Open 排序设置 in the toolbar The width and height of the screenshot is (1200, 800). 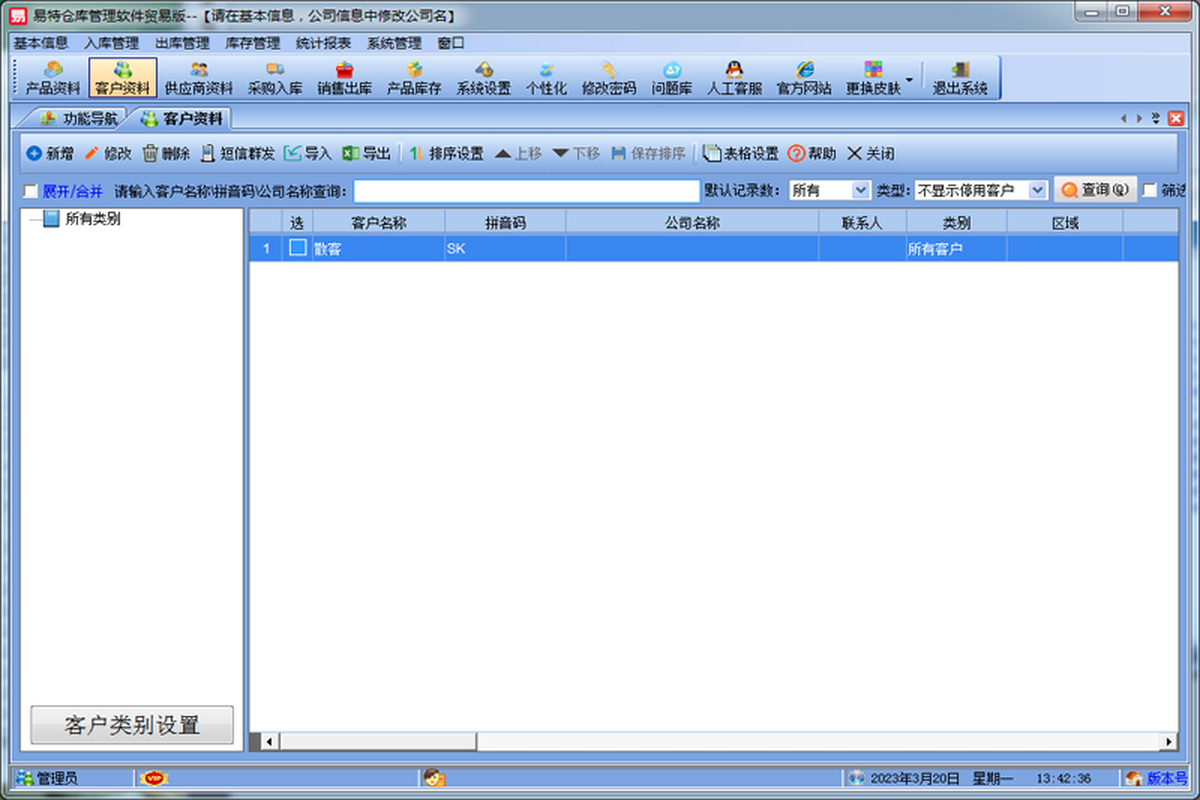coord(447,154)
